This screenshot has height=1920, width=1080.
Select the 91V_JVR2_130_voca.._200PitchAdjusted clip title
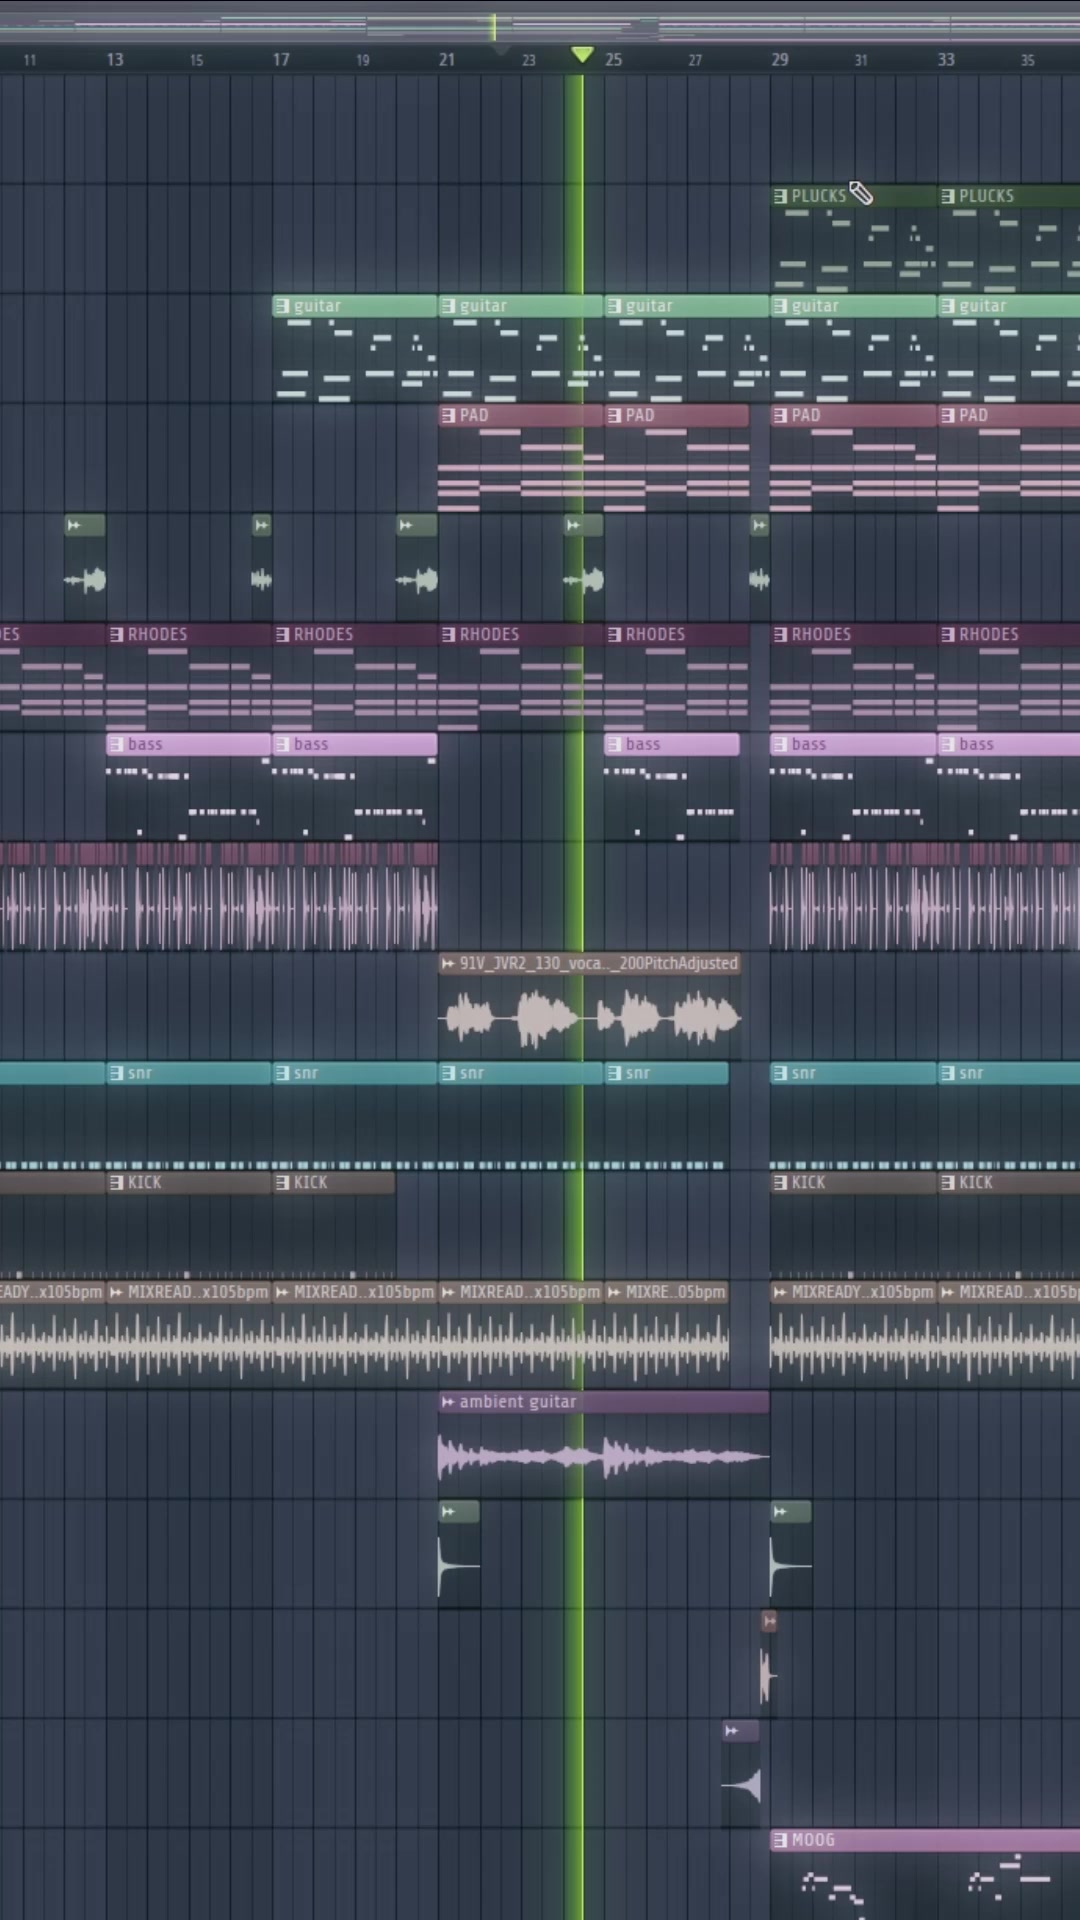598,963
